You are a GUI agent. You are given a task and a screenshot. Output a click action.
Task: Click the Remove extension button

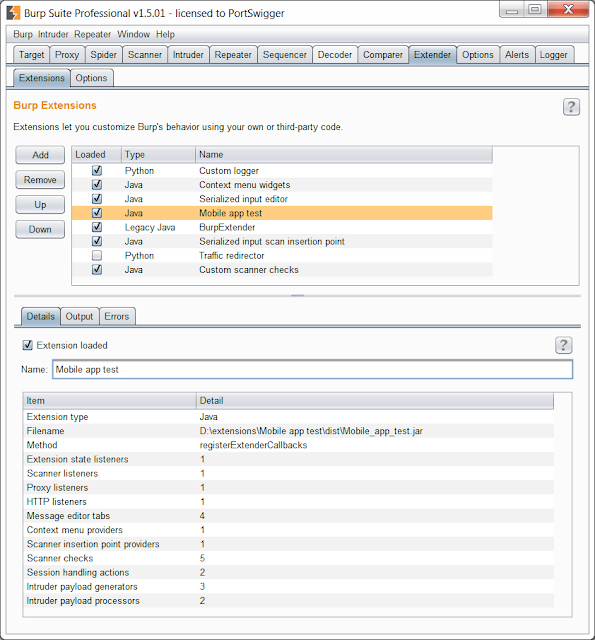pos(40,180)
